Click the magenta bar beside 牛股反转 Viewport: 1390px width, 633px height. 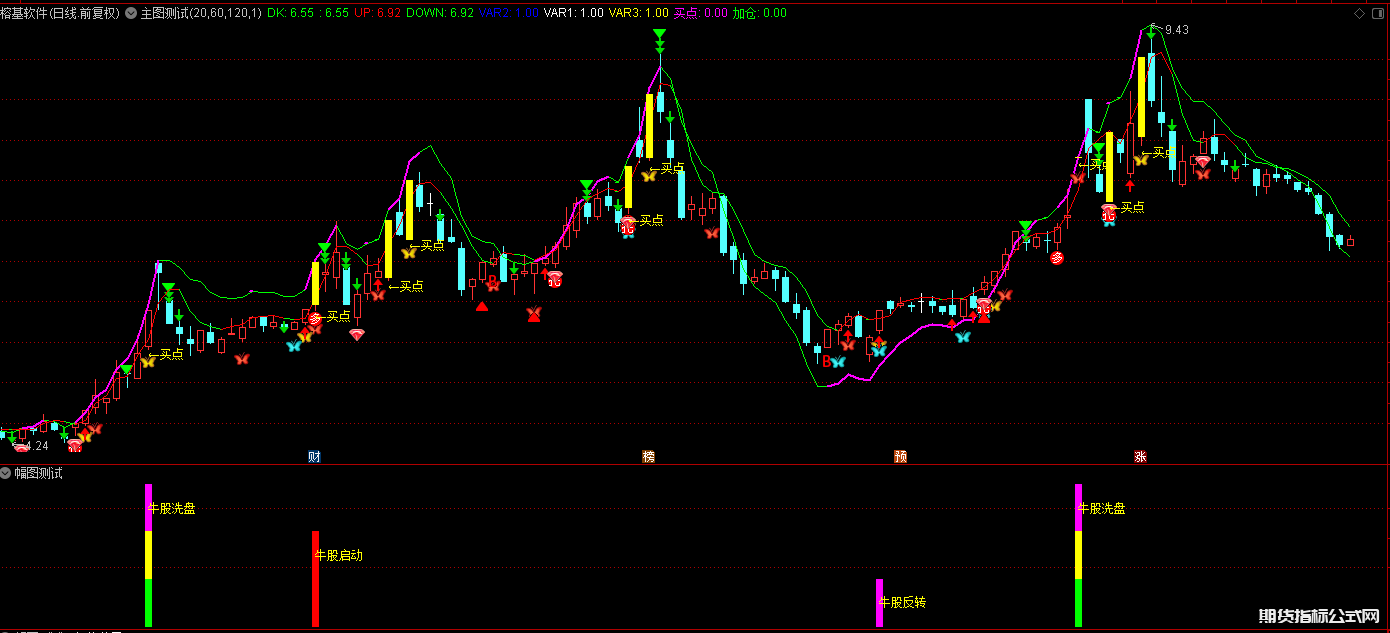[879, 603]
